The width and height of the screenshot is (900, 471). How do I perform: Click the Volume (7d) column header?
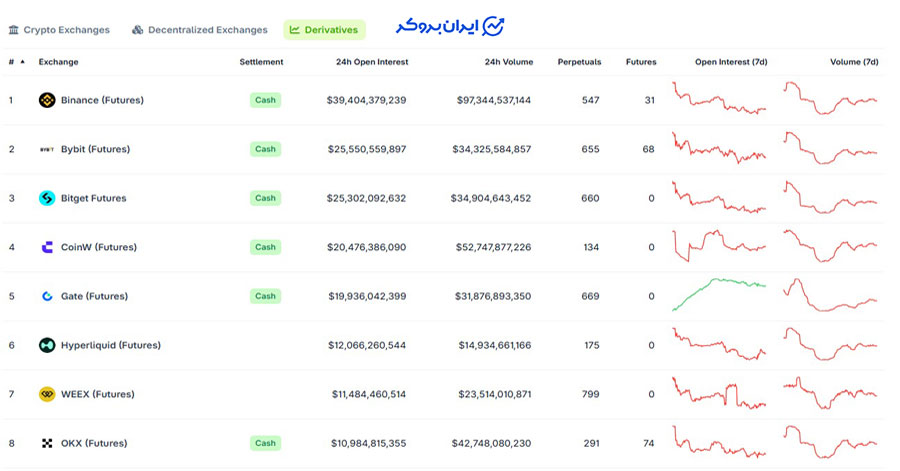854,62
